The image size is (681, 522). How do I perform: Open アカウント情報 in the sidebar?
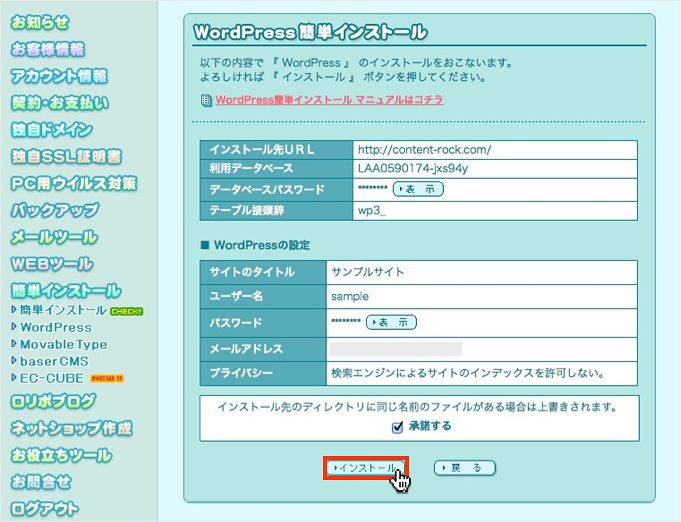pyautogui.click(x=59, y=76)
